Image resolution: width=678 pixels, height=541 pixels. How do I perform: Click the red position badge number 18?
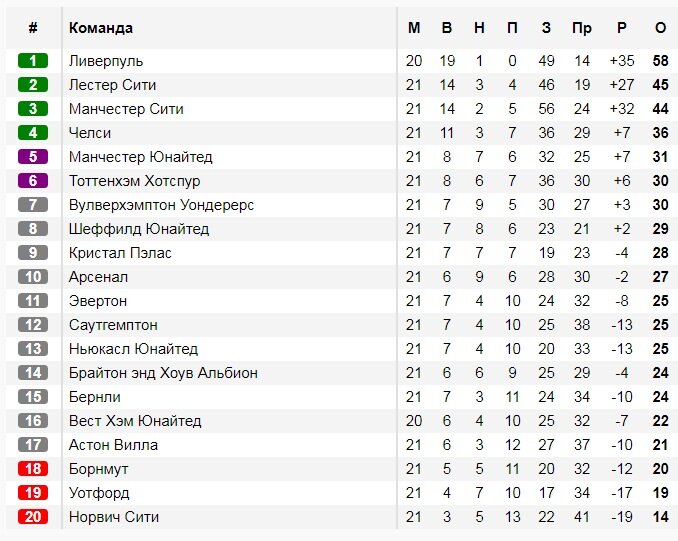33,469
